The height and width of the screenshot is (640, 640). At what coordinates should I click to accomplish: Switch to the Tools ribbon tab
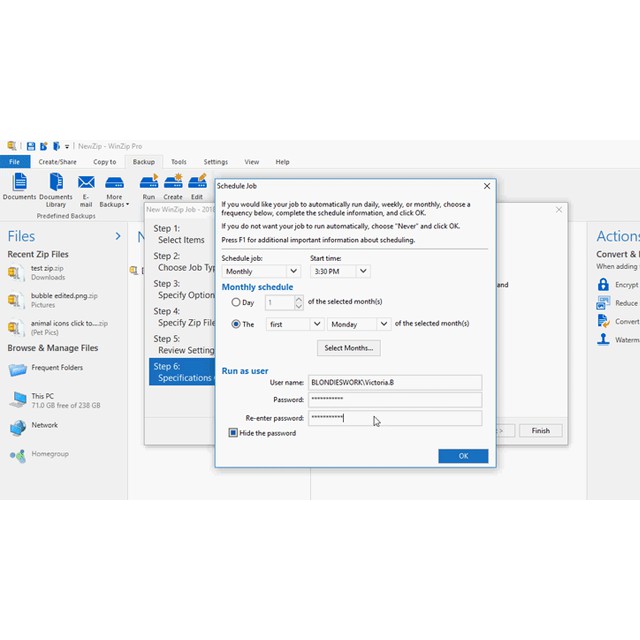[x=178, y=161]
